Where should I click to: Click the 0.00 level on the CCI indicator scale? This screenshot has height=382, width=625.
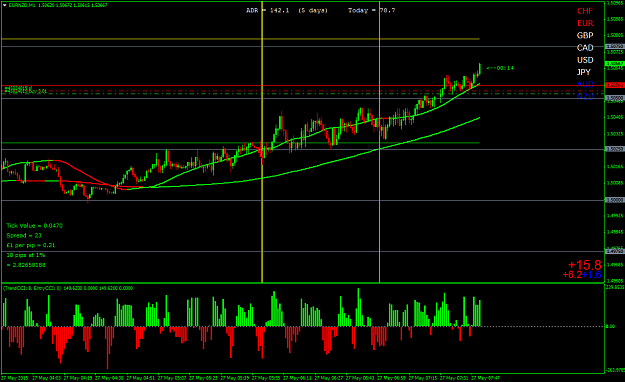tap(610, 326)
